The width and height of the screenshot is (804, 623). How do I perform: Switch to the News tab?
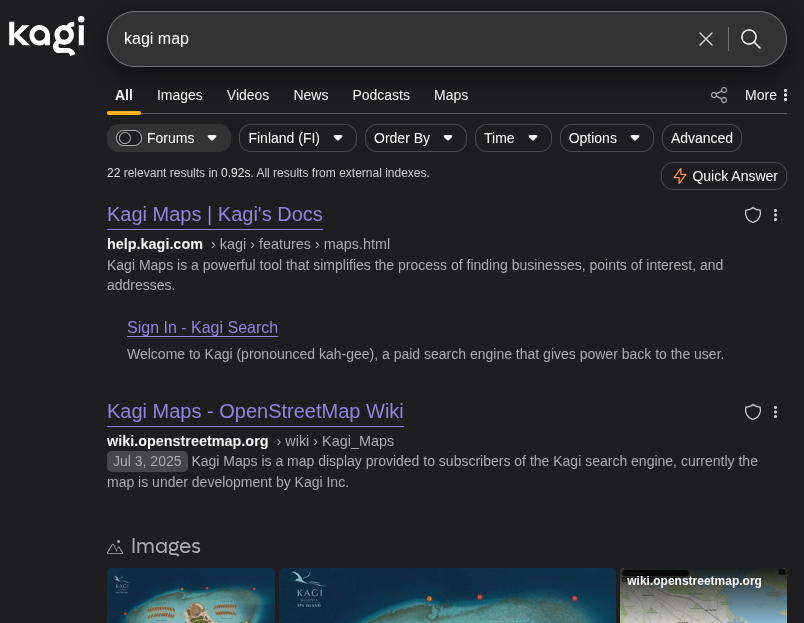[x=311, y=95]
